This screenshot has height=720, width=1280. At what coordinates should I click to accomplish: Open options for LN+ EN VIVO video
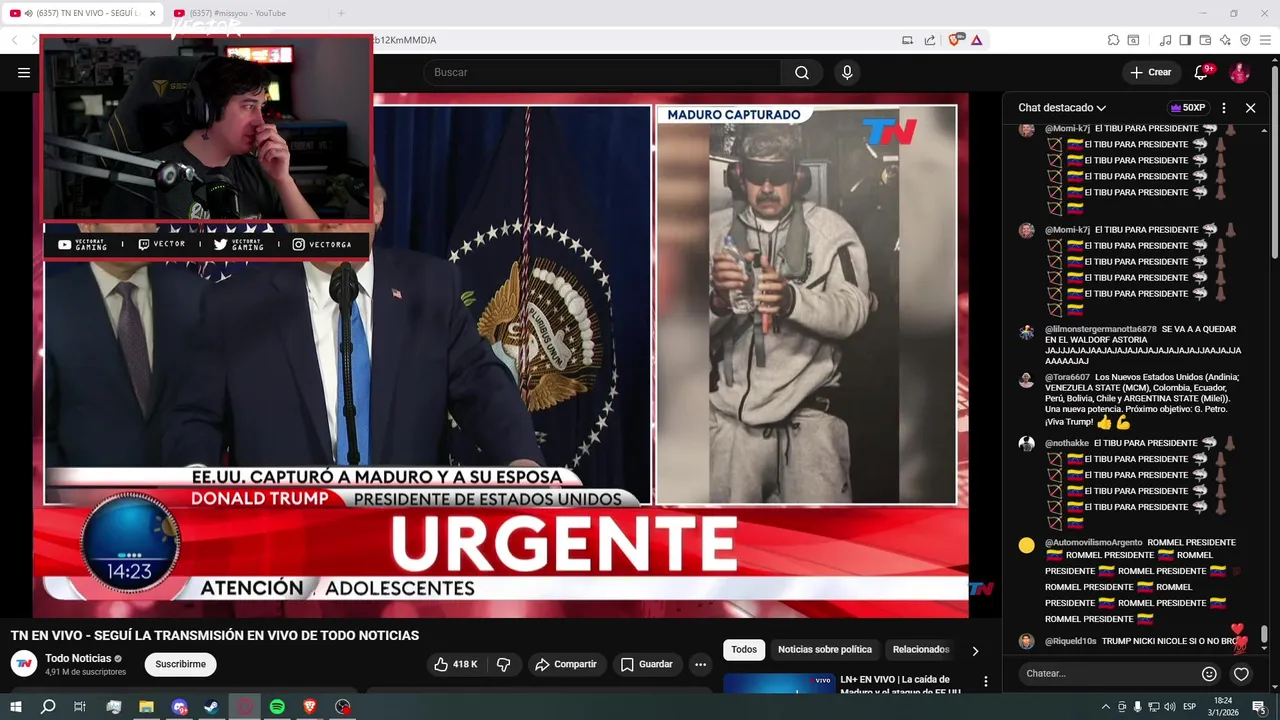tap(985, 681)
